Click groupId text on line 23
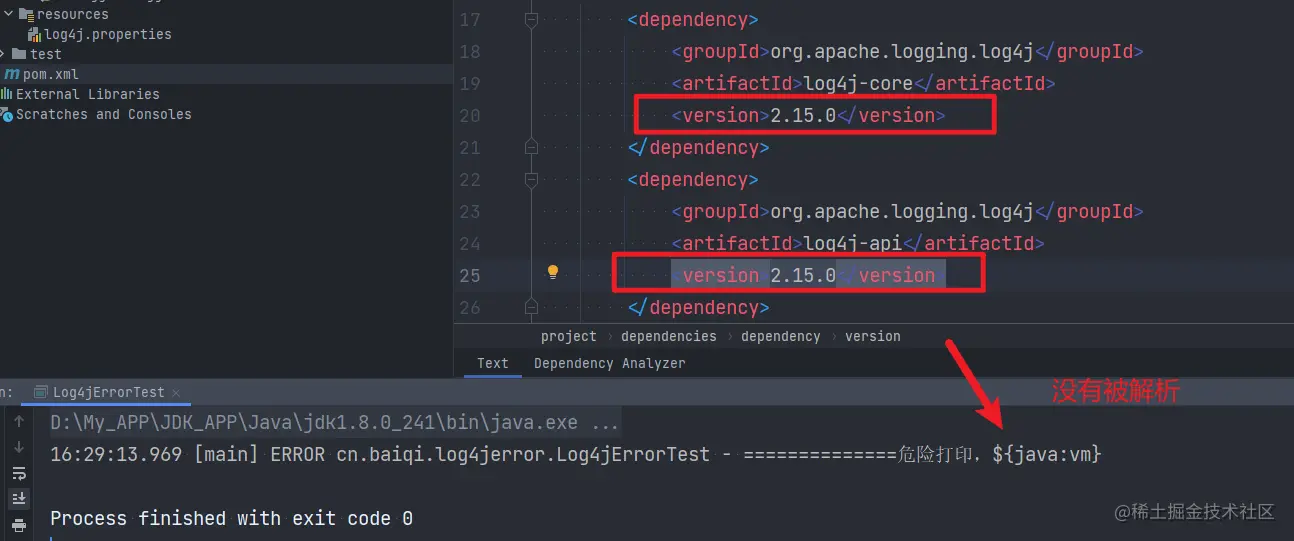The width and height of the screenshot is (1294, 541). (x=901, y=211)
